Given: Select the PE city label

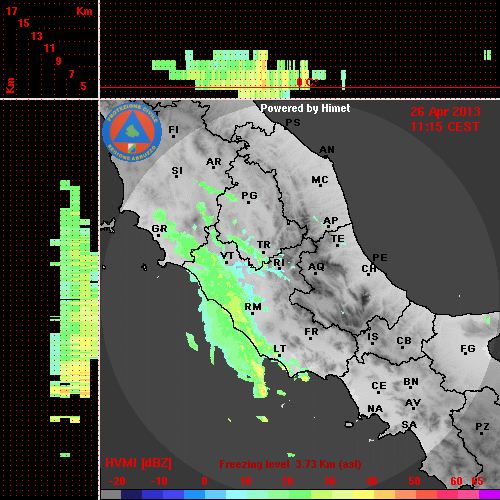Looking at the screenshot, I should pyautogui.click(x=380, y=257).
